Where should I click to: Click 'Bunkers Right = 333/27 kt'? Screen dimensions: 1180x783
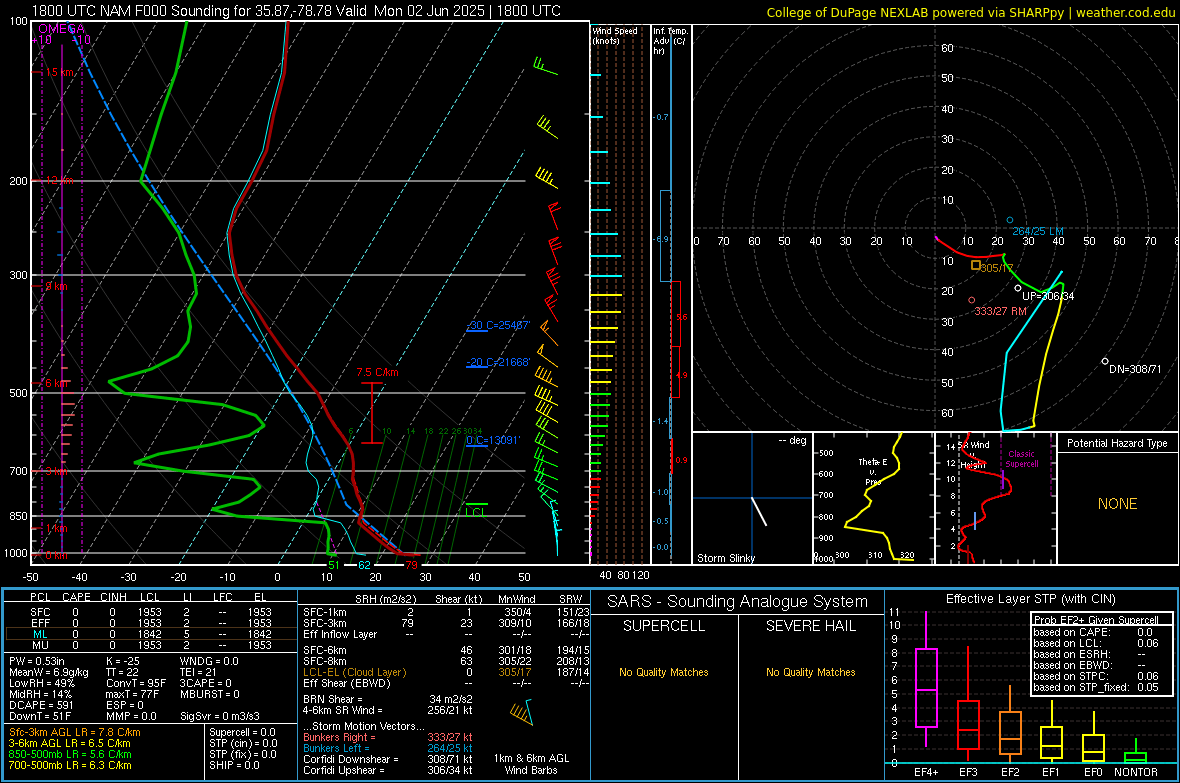pyautogui.click(x=388, y=737)
